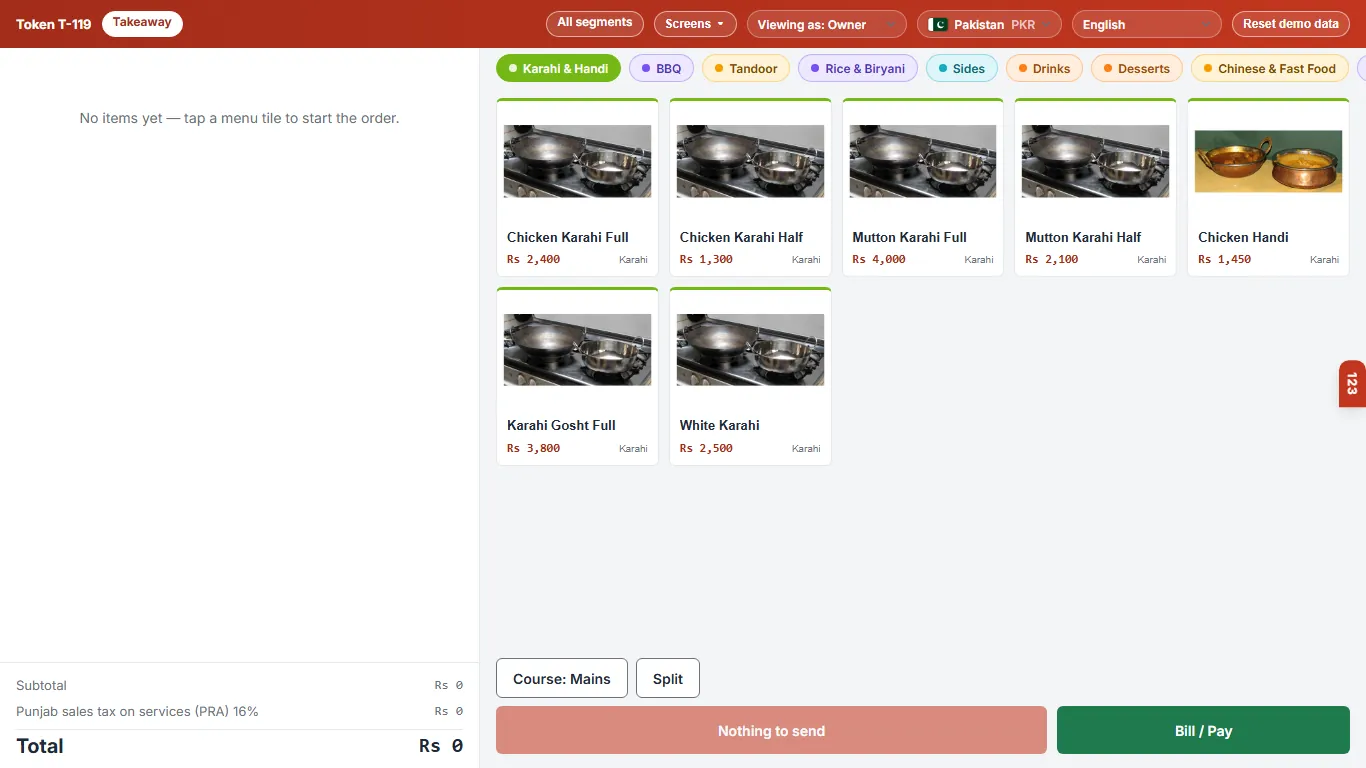Open the Desserts category
Image resolution: width=1366 pixels, height=768 pixels.
click(x=1137, y=68)
